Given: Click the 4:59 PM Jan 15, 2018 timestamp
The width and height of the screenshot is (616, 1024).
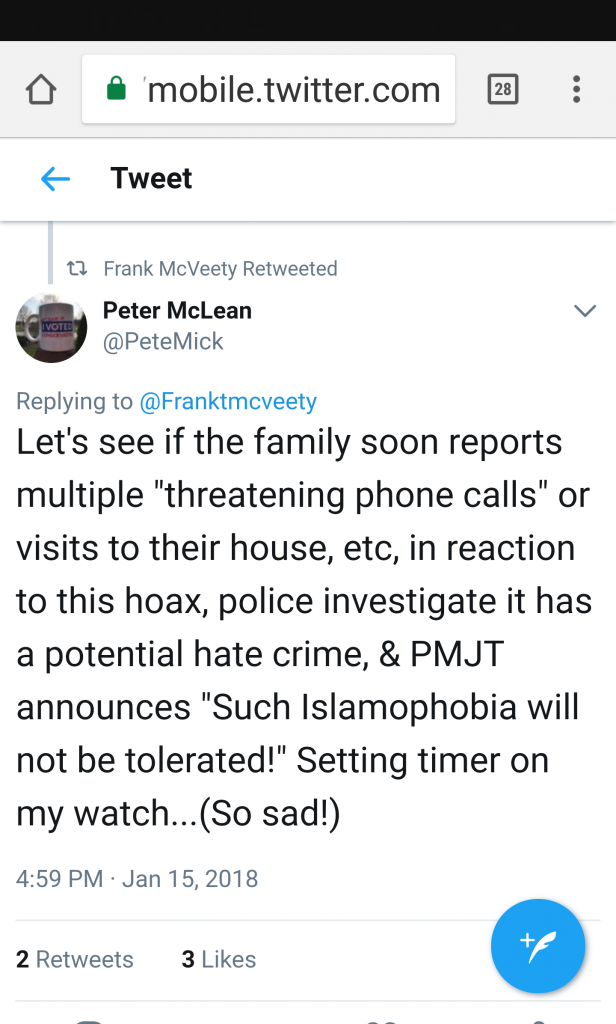Looking at the screenshot, I should [x=137, y=879].
